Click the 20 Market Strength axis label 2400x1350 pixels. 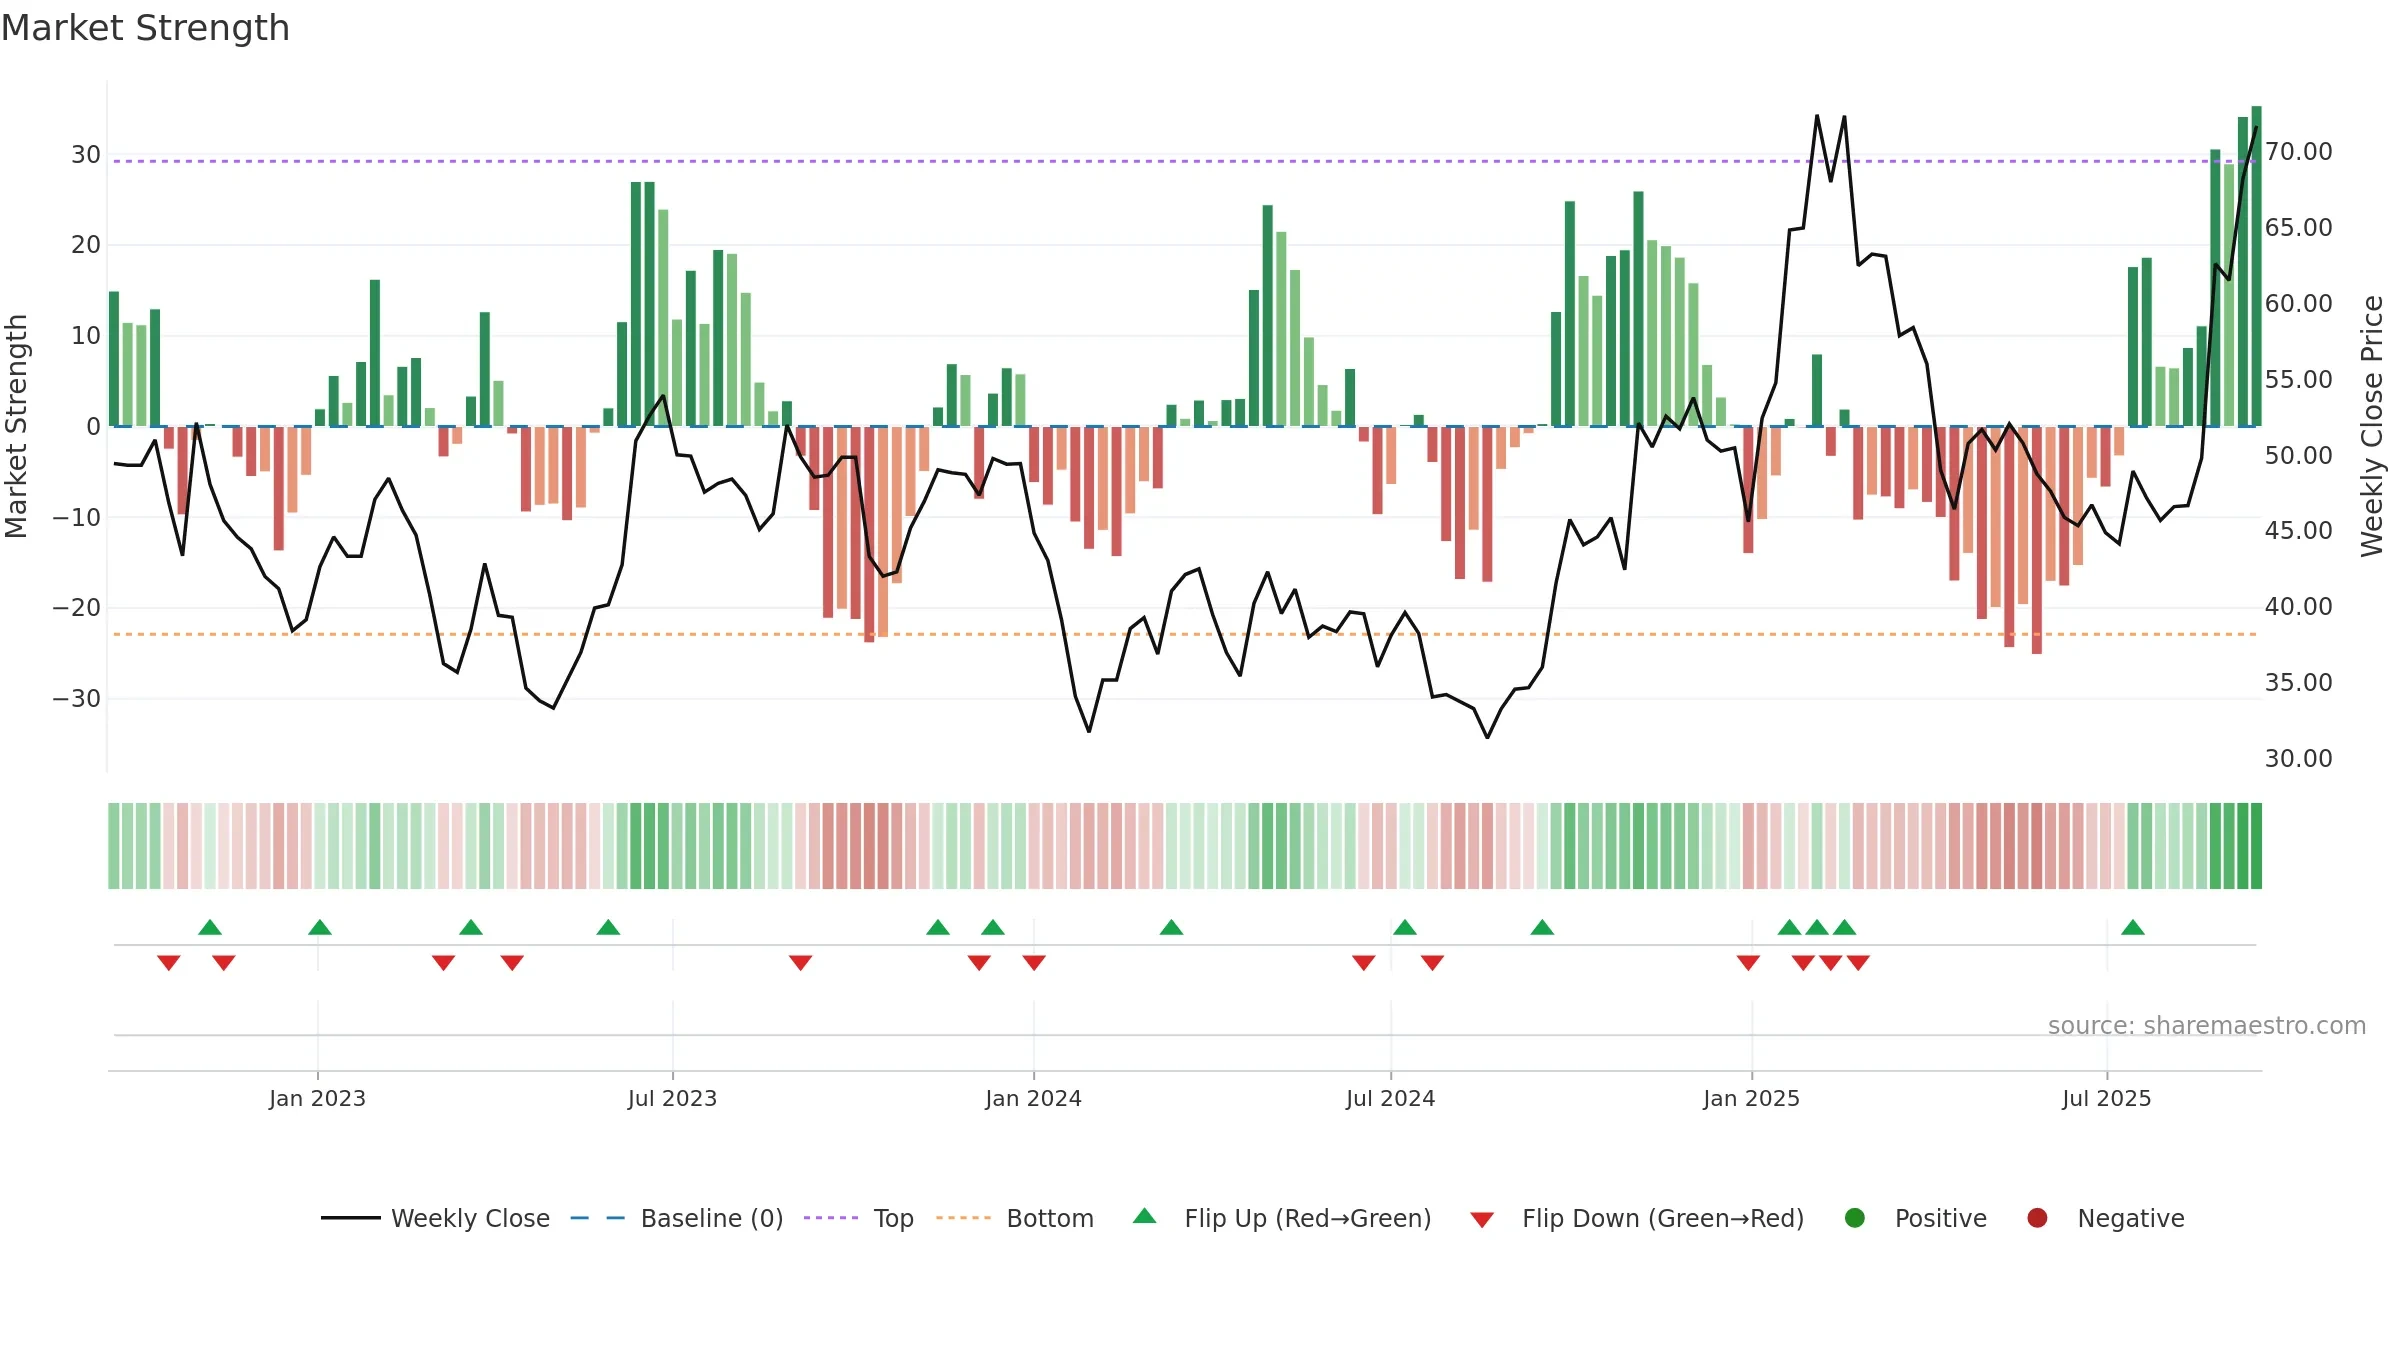(86, 245)
